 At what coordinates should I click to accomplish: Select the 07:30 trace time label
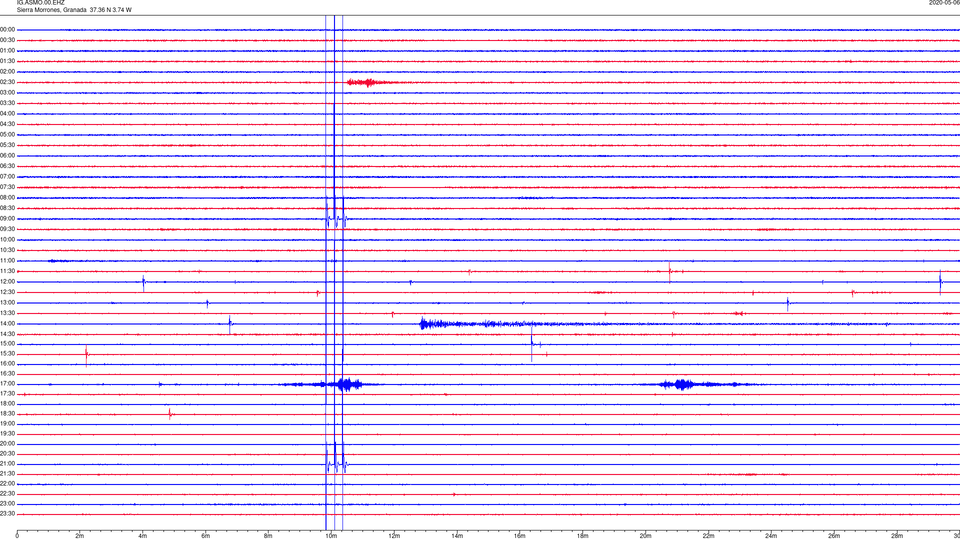[7, 187]
